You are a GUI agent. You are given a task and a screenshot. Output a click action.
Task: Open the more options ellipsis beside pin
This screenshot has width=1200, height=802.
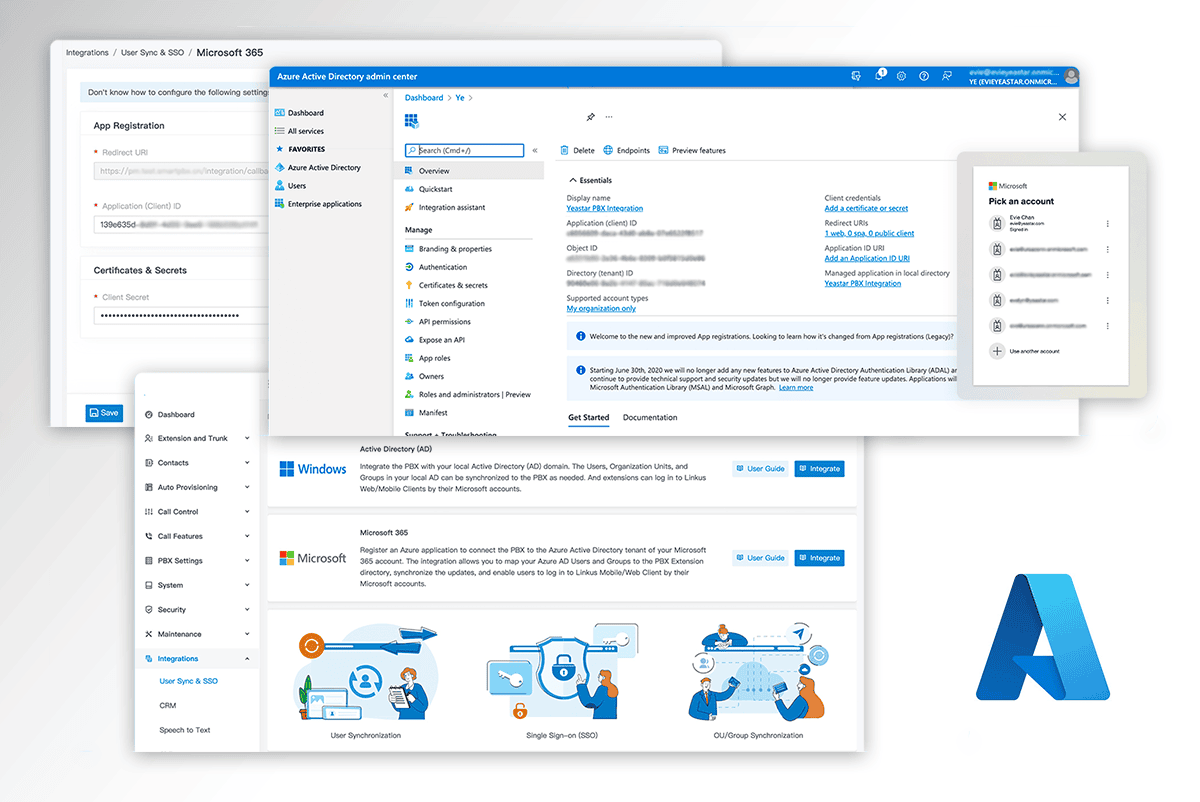(x=608, y=118)
